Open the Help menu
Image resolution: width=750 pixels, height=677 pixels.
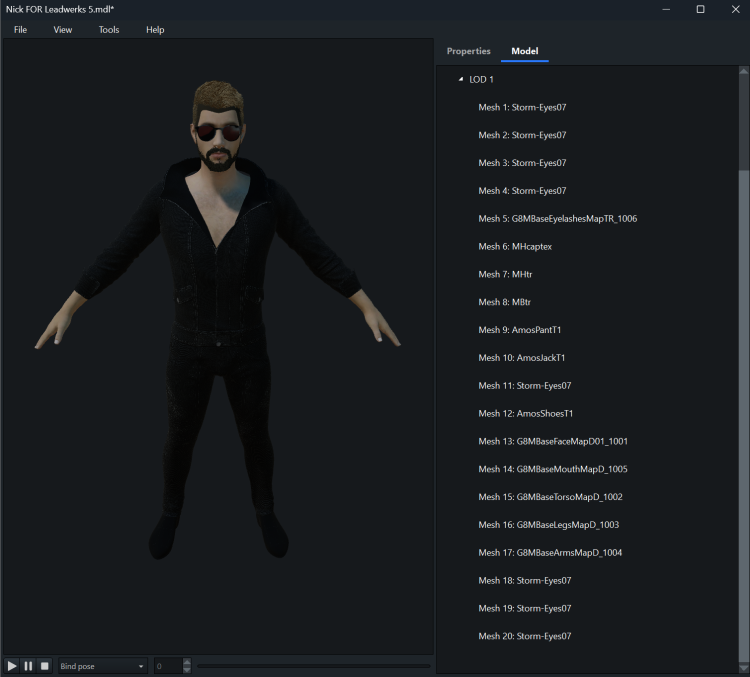tap(155, 30)
